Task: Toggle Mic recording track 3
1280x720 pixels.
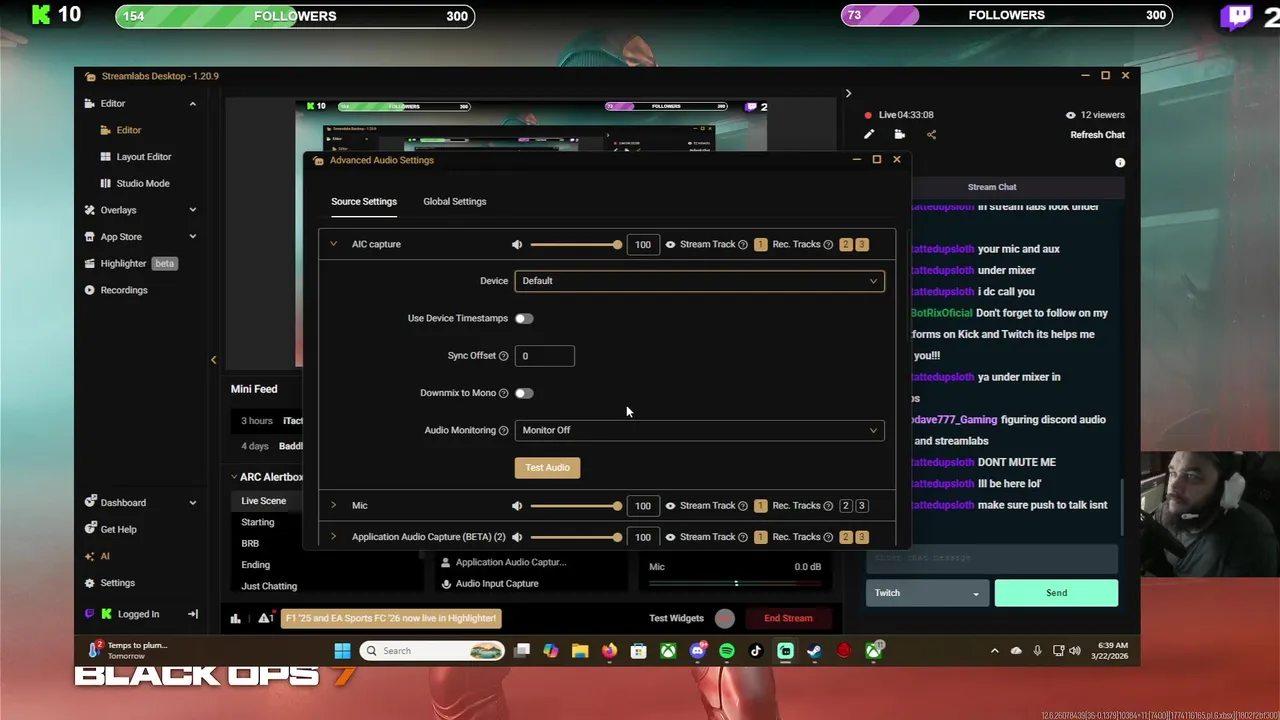Action: coord(862,506)
